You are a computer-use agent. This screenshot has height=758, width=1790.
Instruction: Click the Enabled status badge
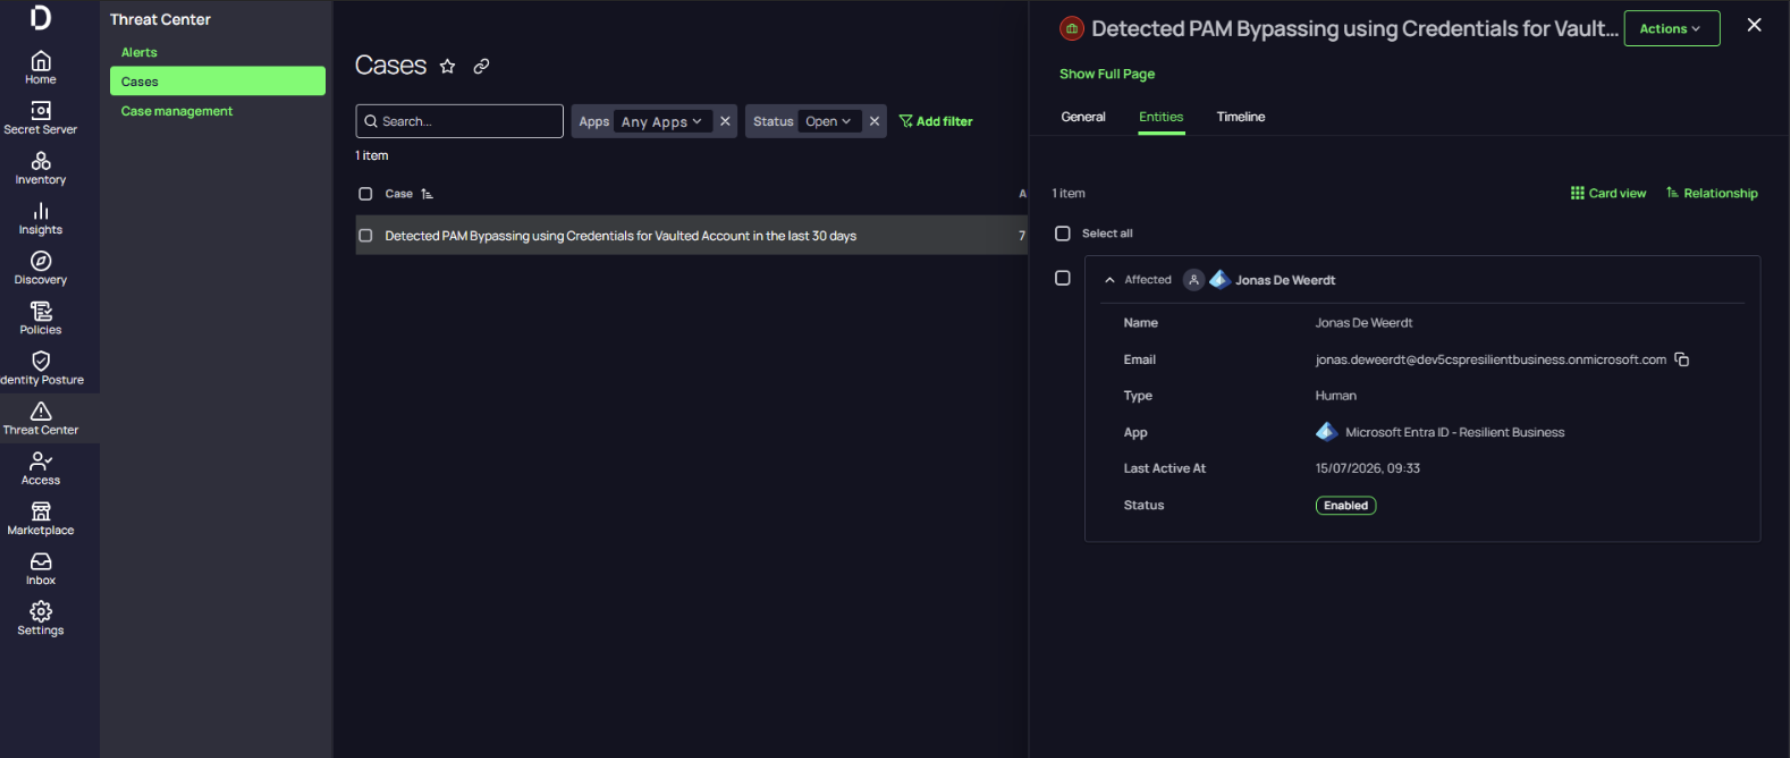[x=1345, y=505]
